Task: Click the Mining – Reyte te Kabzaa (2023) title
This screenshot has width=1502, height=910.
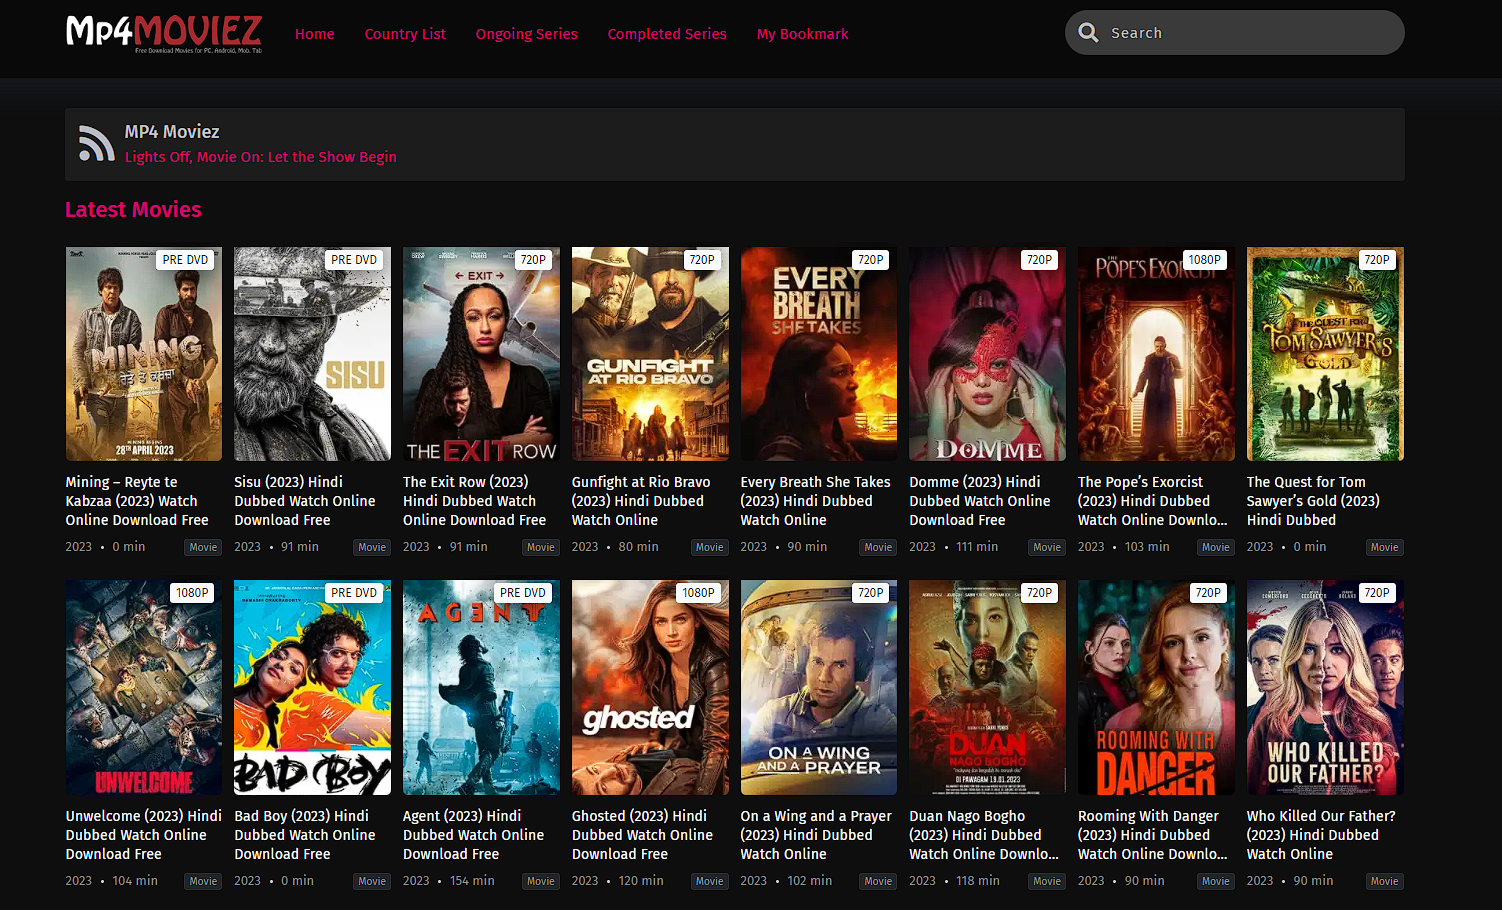Action: 137,501
